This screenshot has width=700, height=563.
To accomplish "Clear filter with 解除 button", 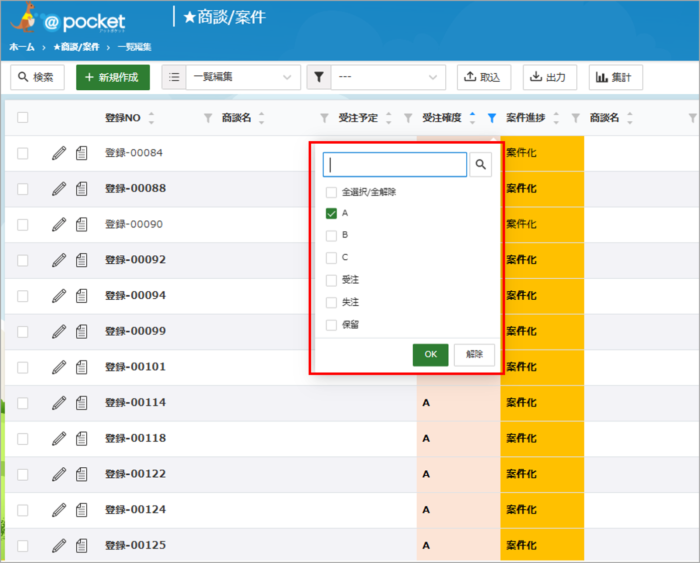I will [474, 354].
